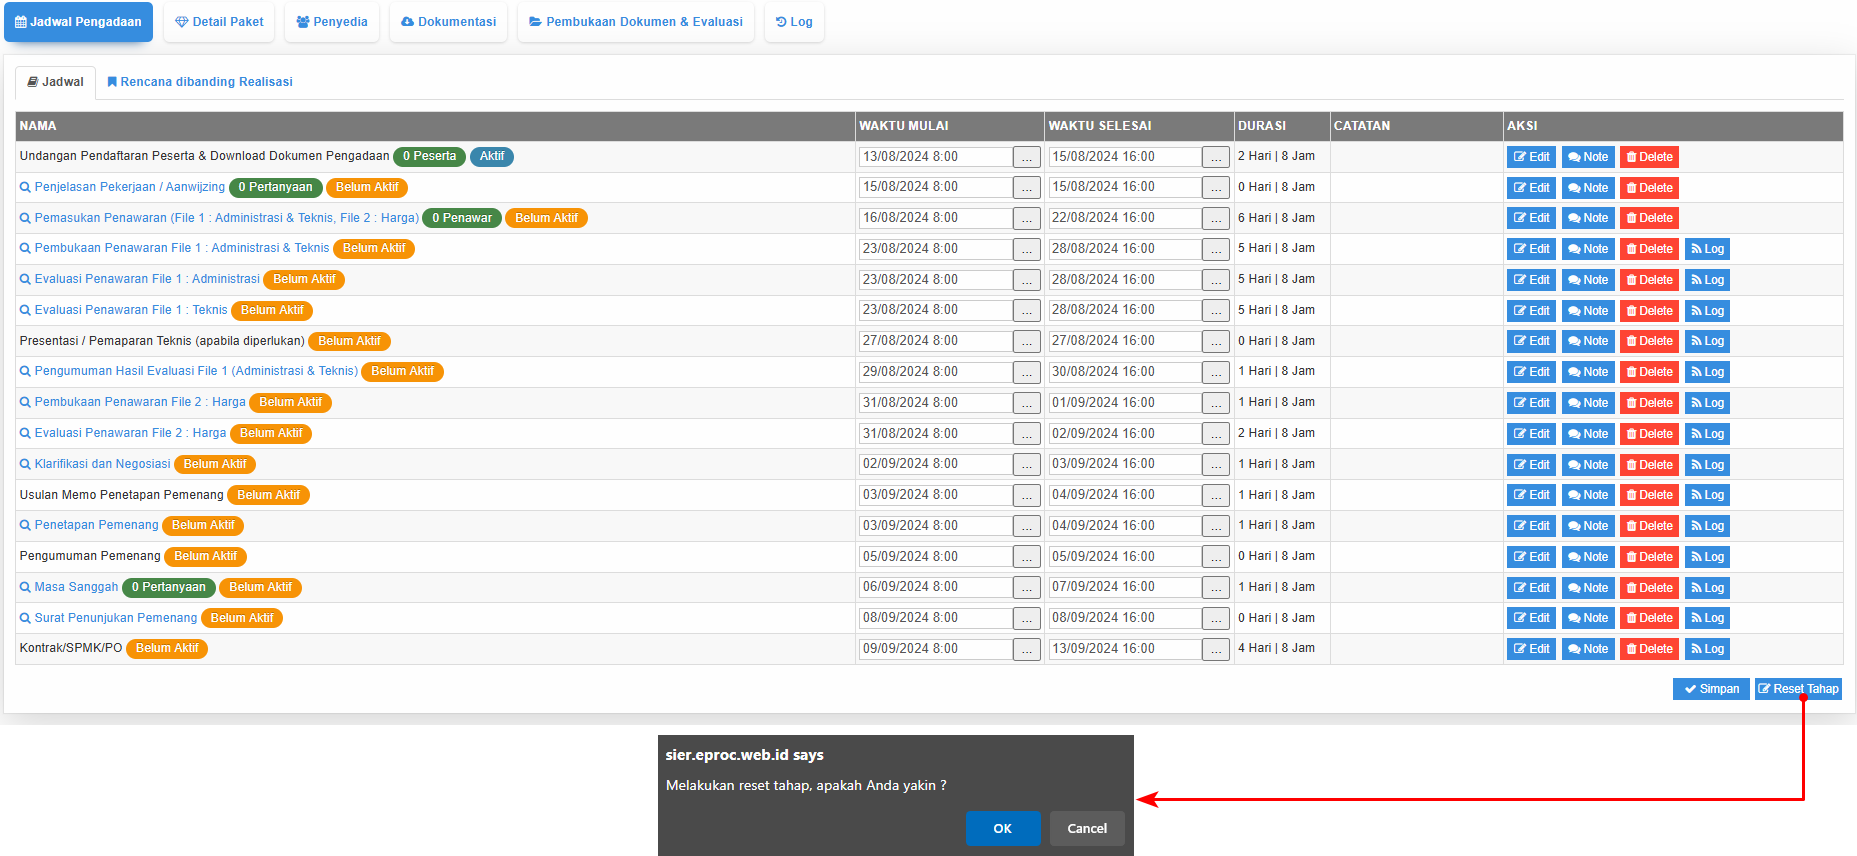Open date picker for end 13/09/2024 16:00
The height and width of the screenshot is (856, 1857).
(x=1215, y=650)
